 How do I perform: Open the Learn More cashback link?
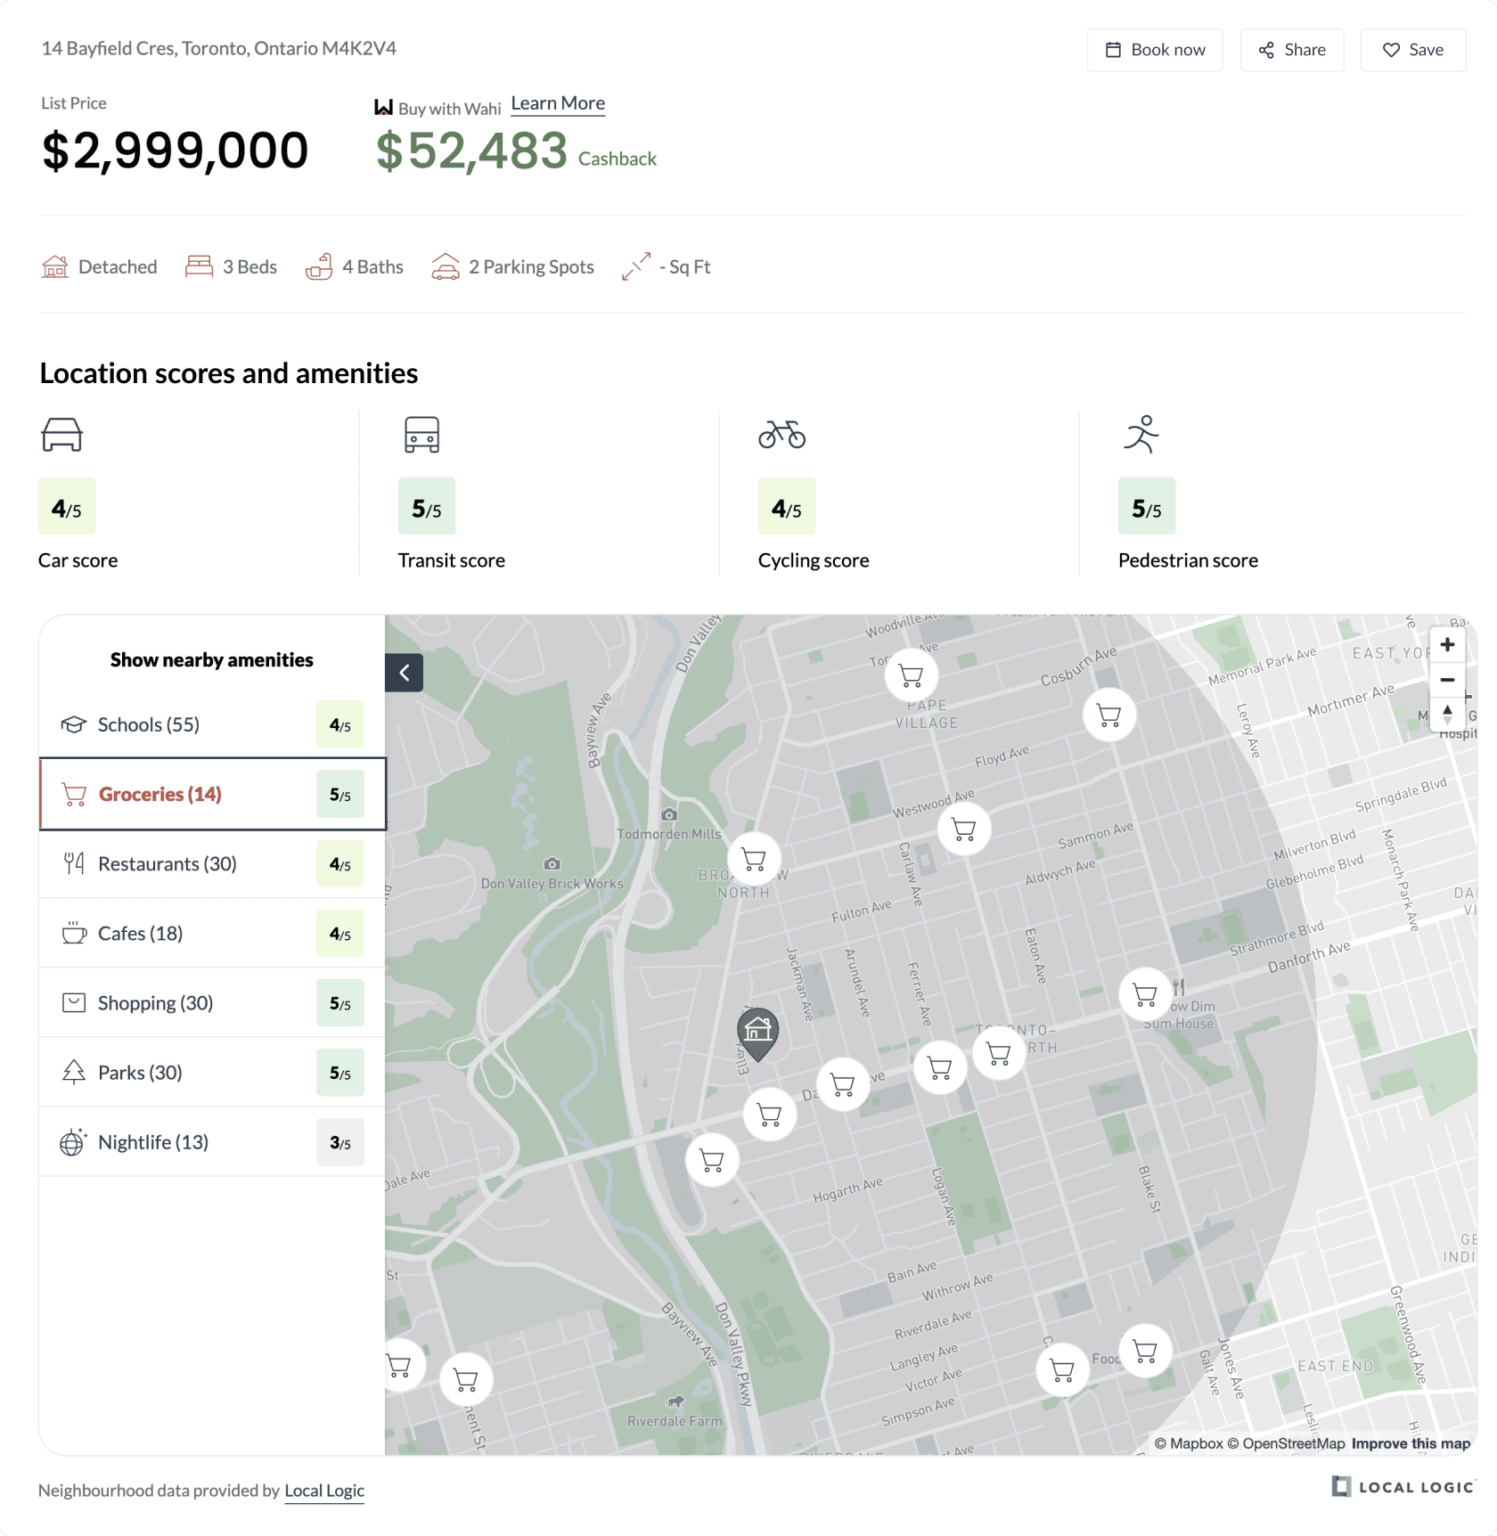[x=558, y=104]
